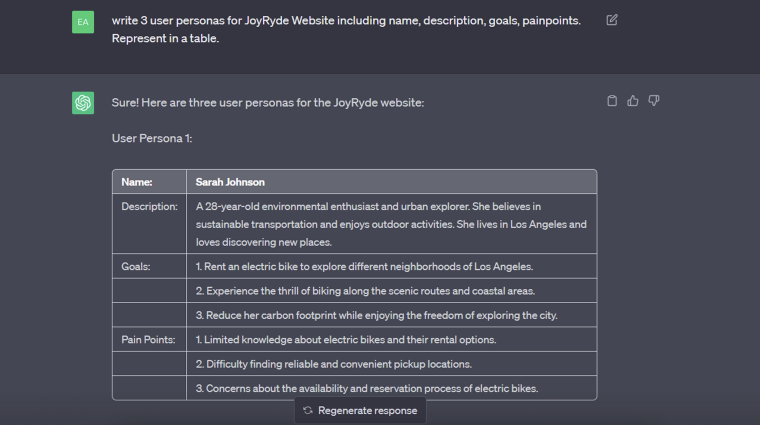Click the Regenerate response button
Image resolution: width=760 pixels, height=425 pixels.
pyautogui.click(x=360, y=410)
